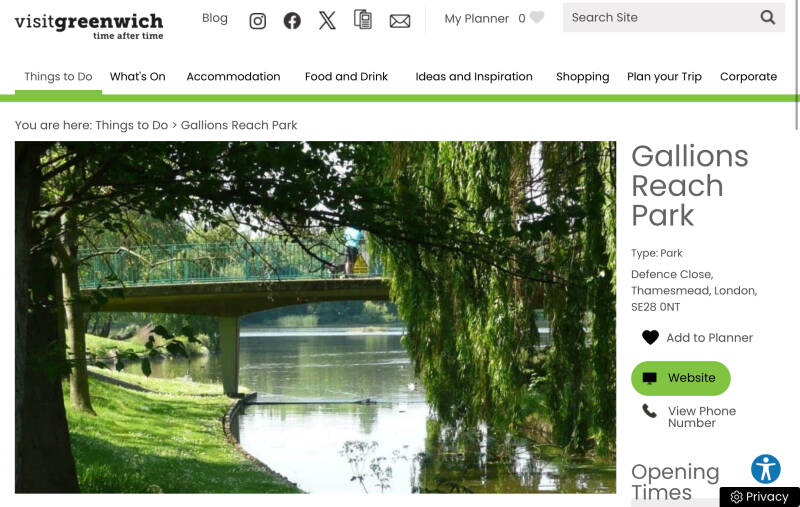800x507 pixels.
Task: Follow the Things to Do breadcrumb link
Action: click(x=132, y=125)
